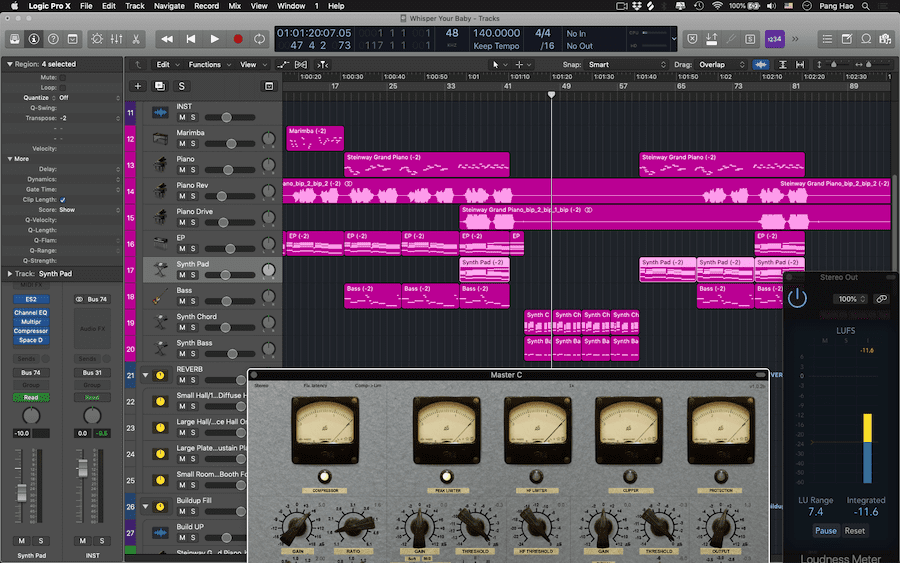Show the Toolbar
900x563 pixels.
click(x=72, y=39)
